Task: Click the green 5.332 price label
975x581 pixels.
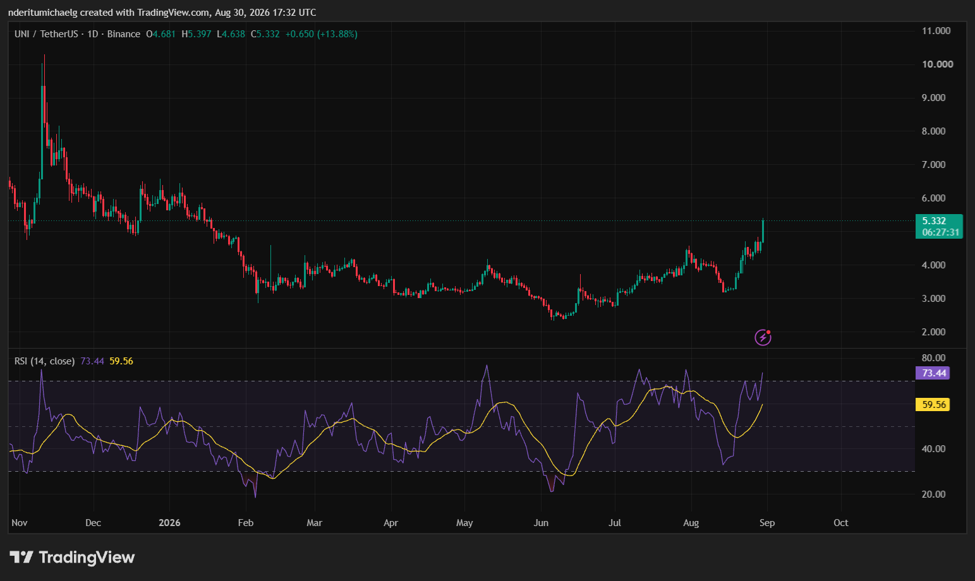Action: (939, 226)
